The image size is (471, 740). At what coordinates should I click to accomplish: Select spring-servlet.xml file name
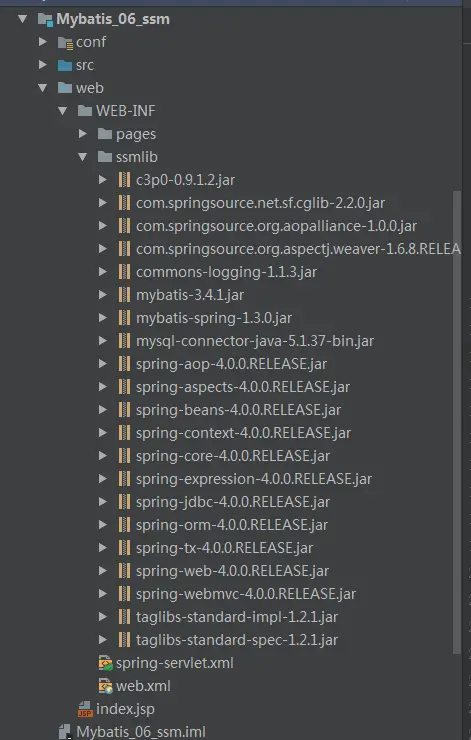coord(175,663)
